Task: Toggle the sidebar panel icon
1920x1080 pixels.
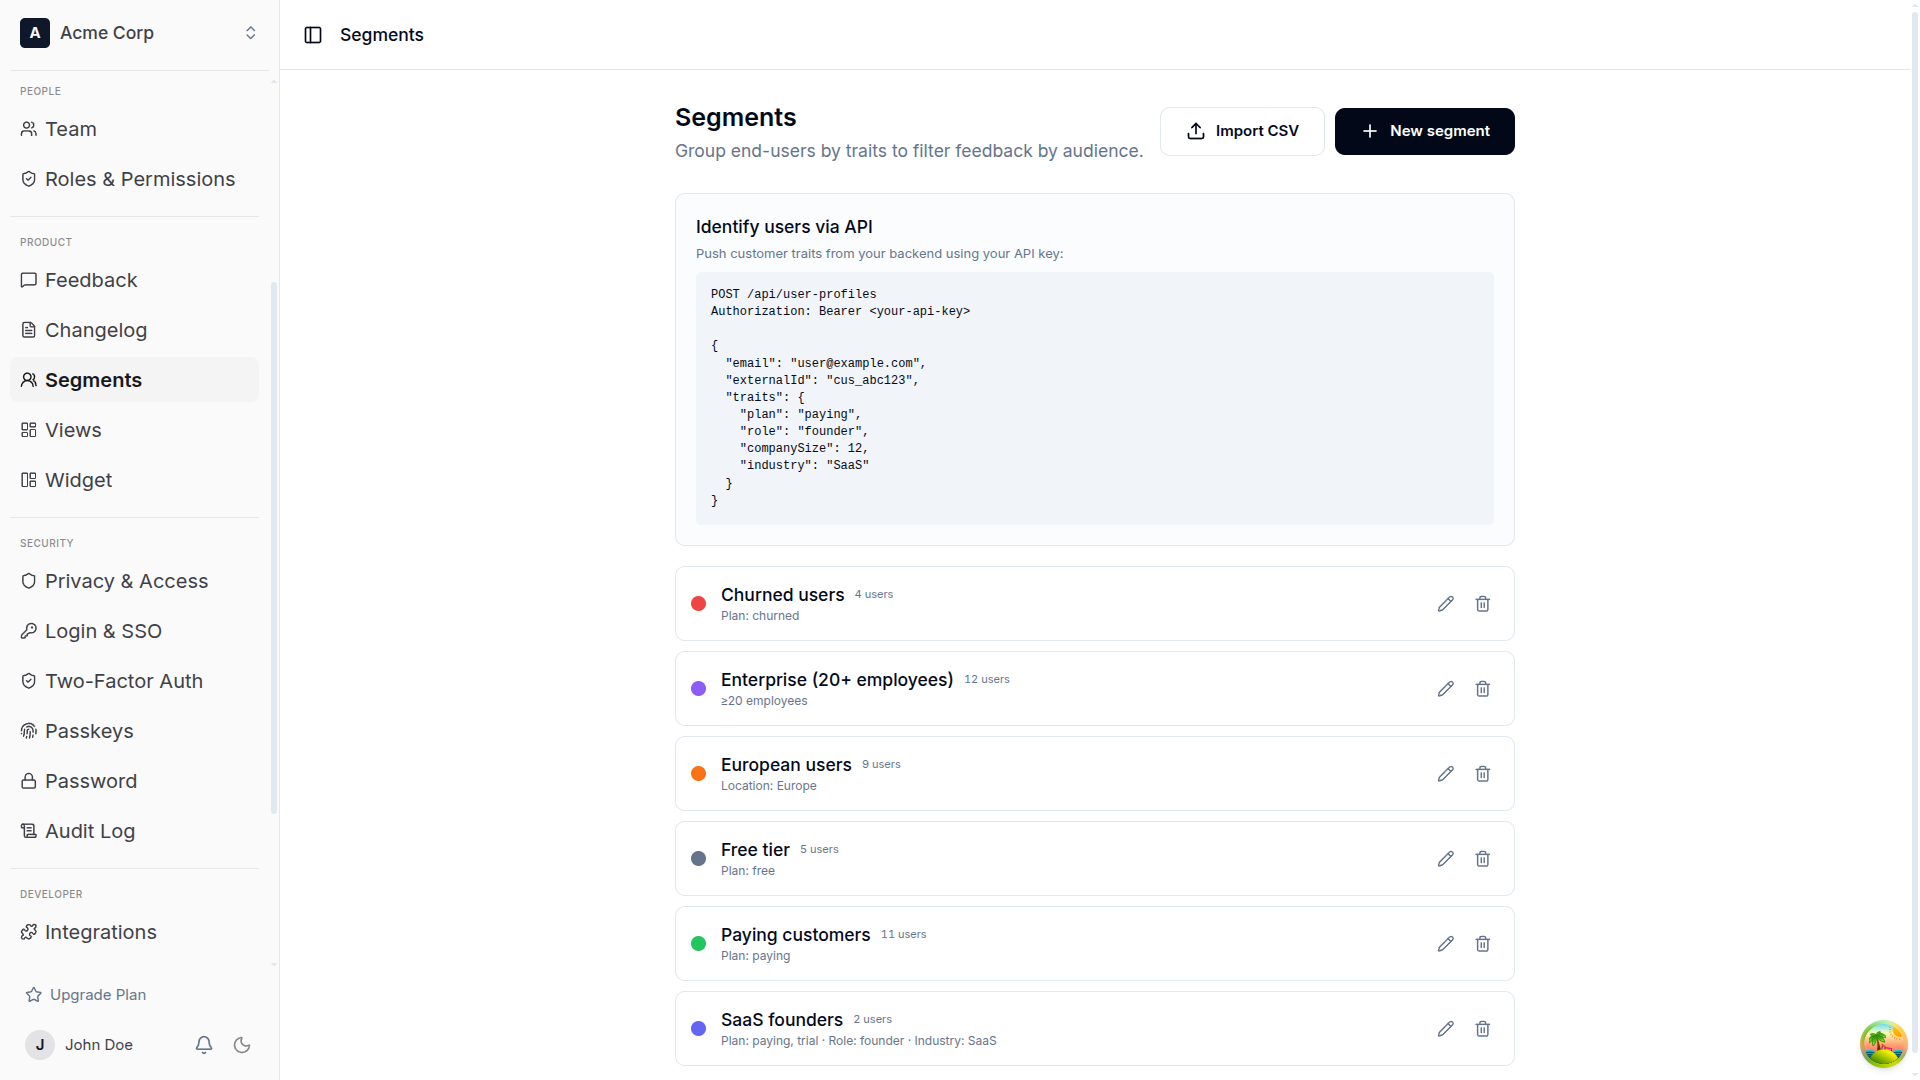Action: 313,35
